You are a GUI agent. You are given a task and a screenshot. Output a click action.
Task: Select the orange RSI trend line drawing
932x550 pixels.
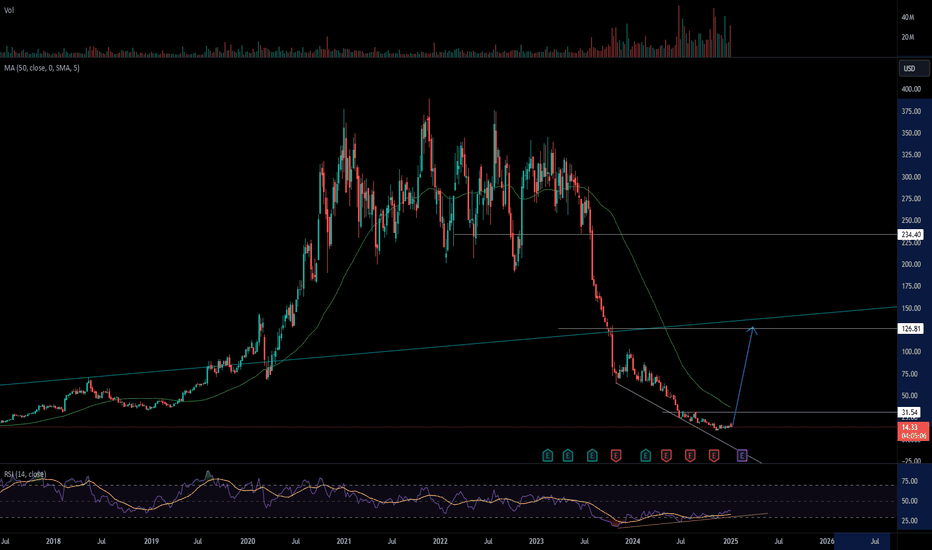pyautogui.click(x=692, y=520)
